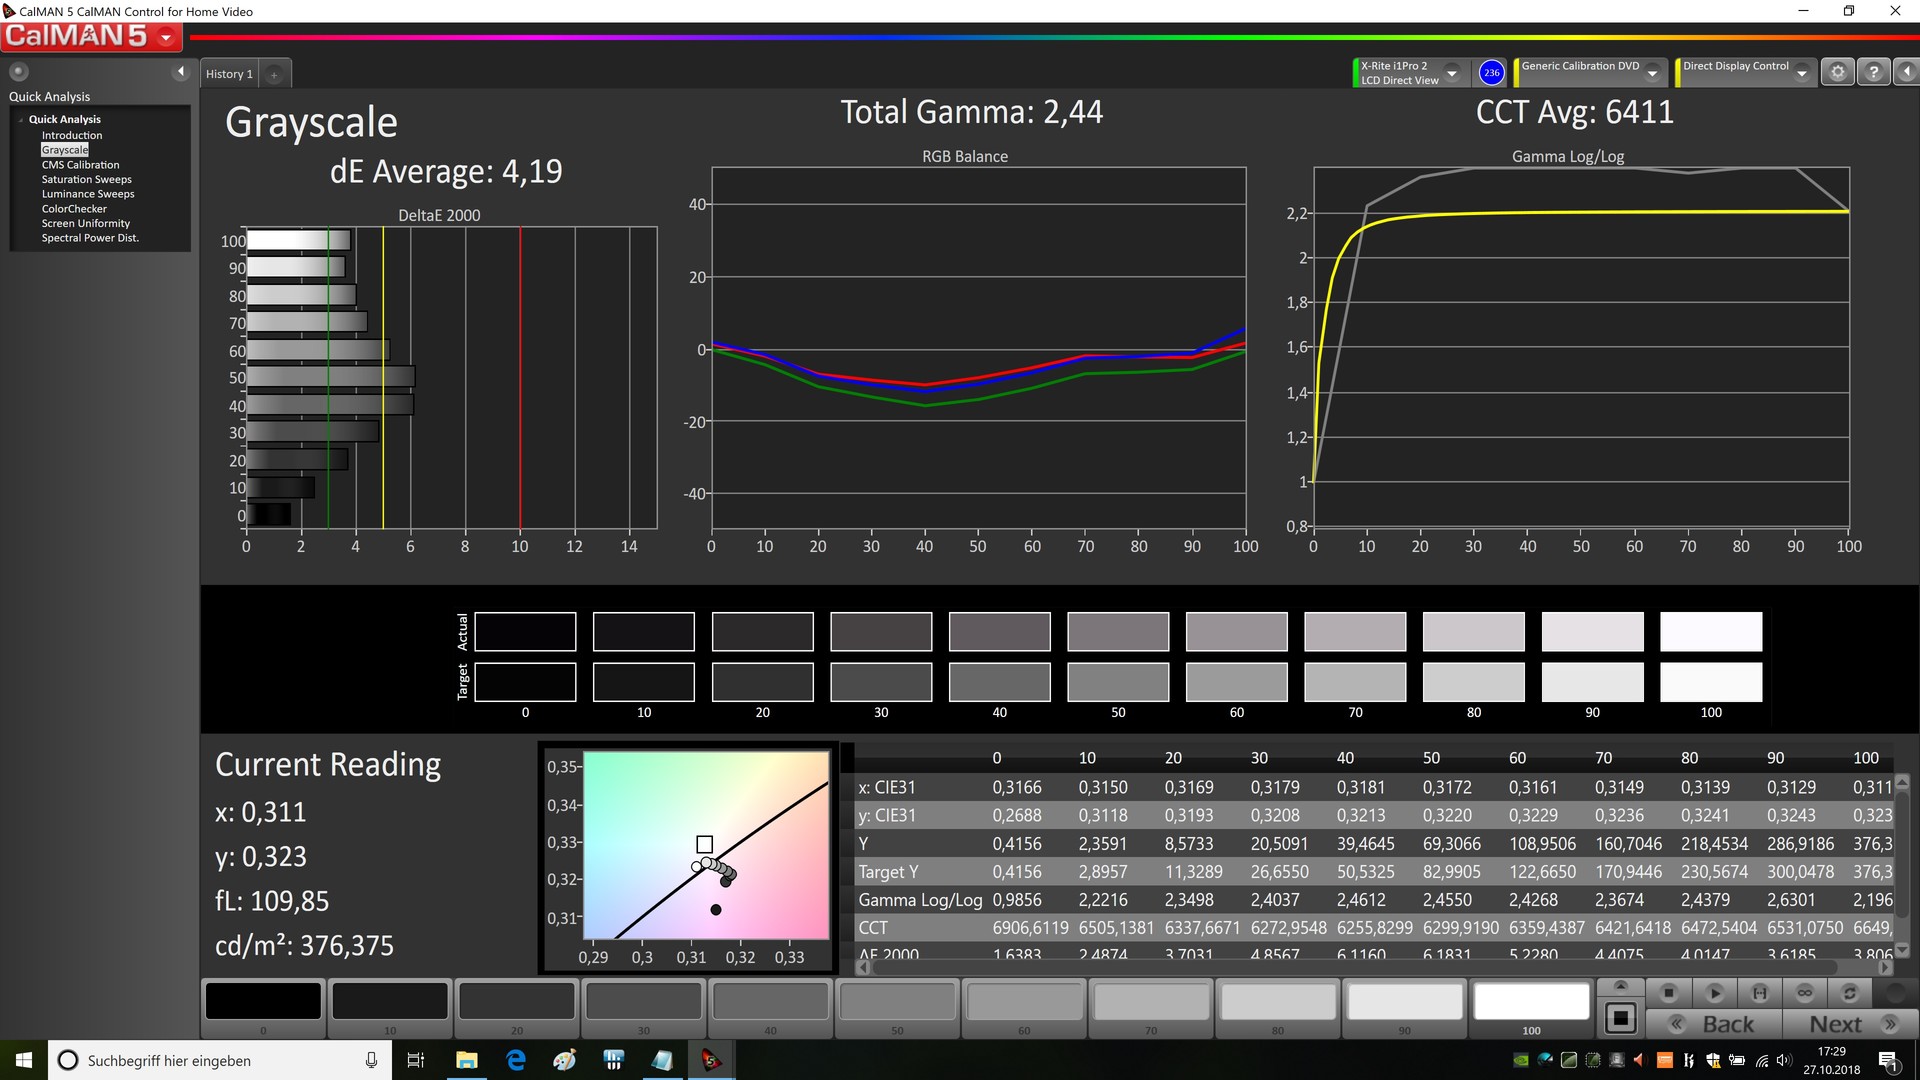Click the infinity continuous read icon
1920x1080 pixels.
[1805, 993]
